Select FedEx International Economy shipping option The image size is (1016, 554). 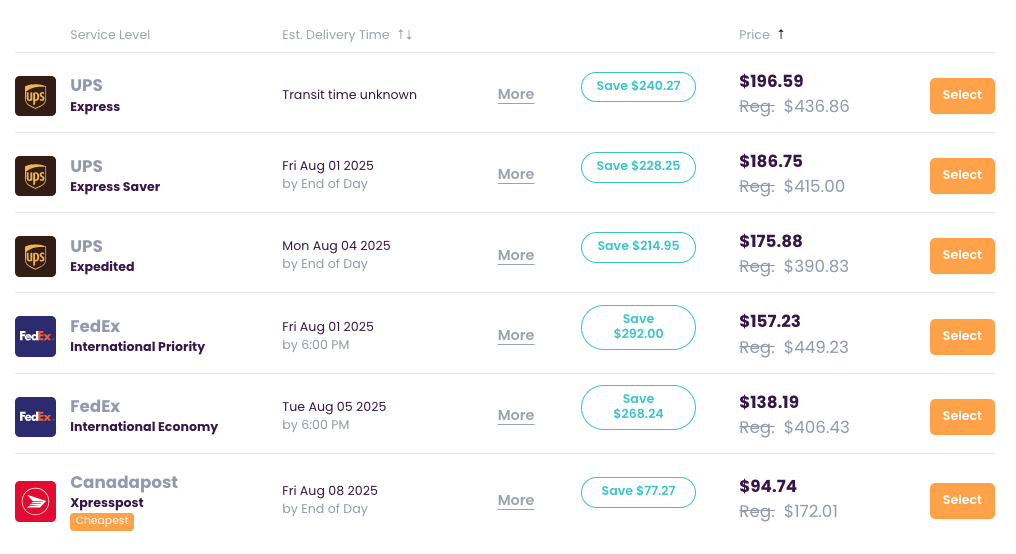pyautogui.click(x=962, y=416)
